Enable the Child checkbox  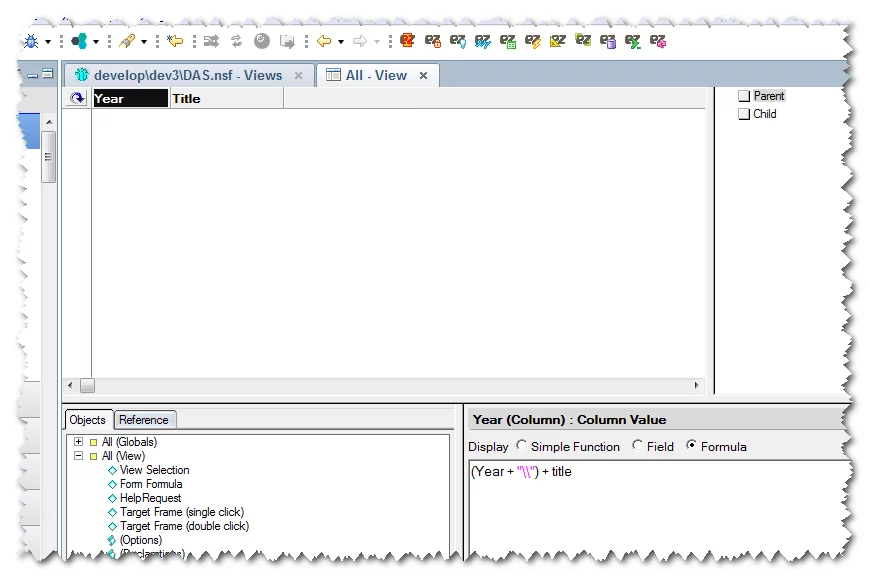pyautogui.click(x=744, y=114)
